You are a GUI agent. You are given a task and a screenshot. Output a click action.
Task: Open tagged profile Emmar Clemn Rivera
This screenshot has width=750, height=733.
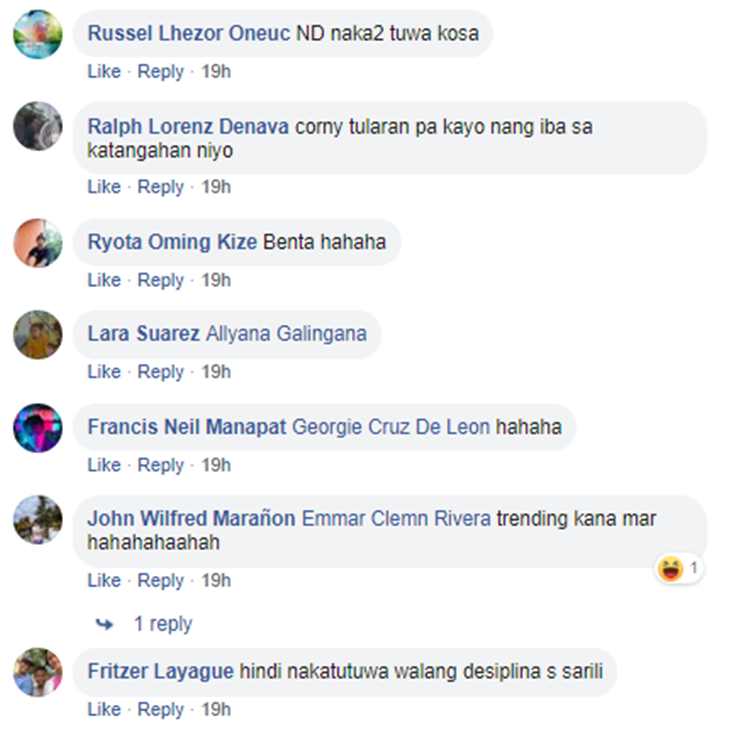click(396, 519)
